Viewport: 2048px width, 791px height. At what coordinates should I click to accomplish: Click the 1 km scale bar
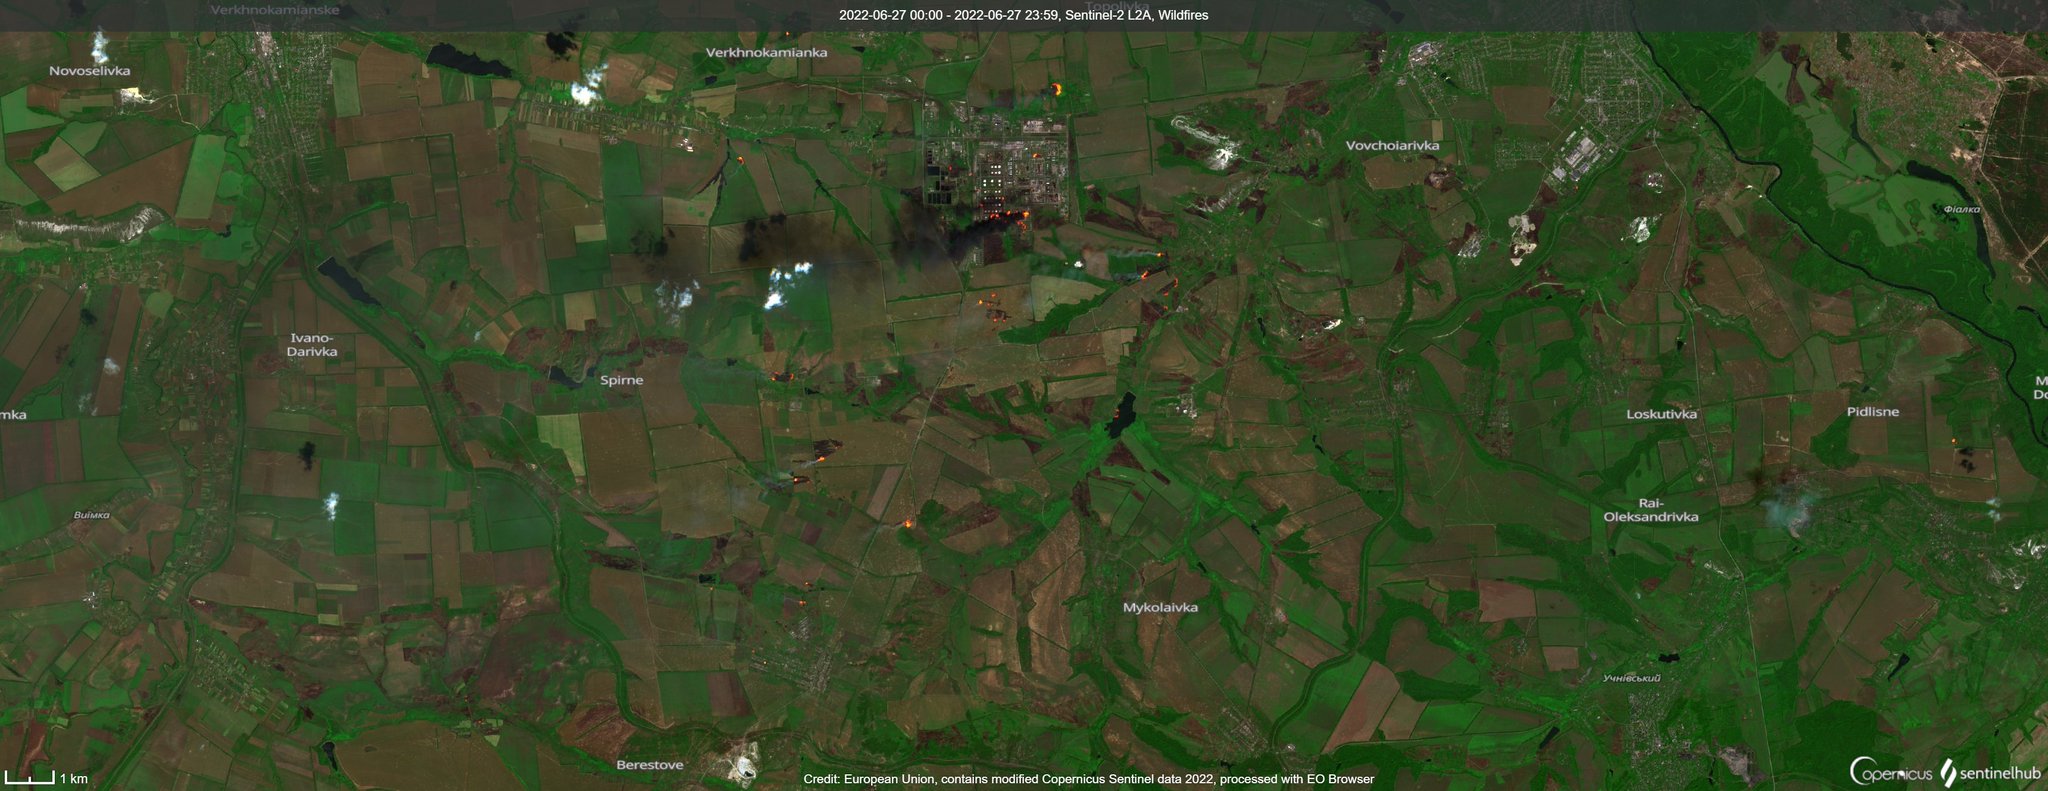tap(46, 778)
